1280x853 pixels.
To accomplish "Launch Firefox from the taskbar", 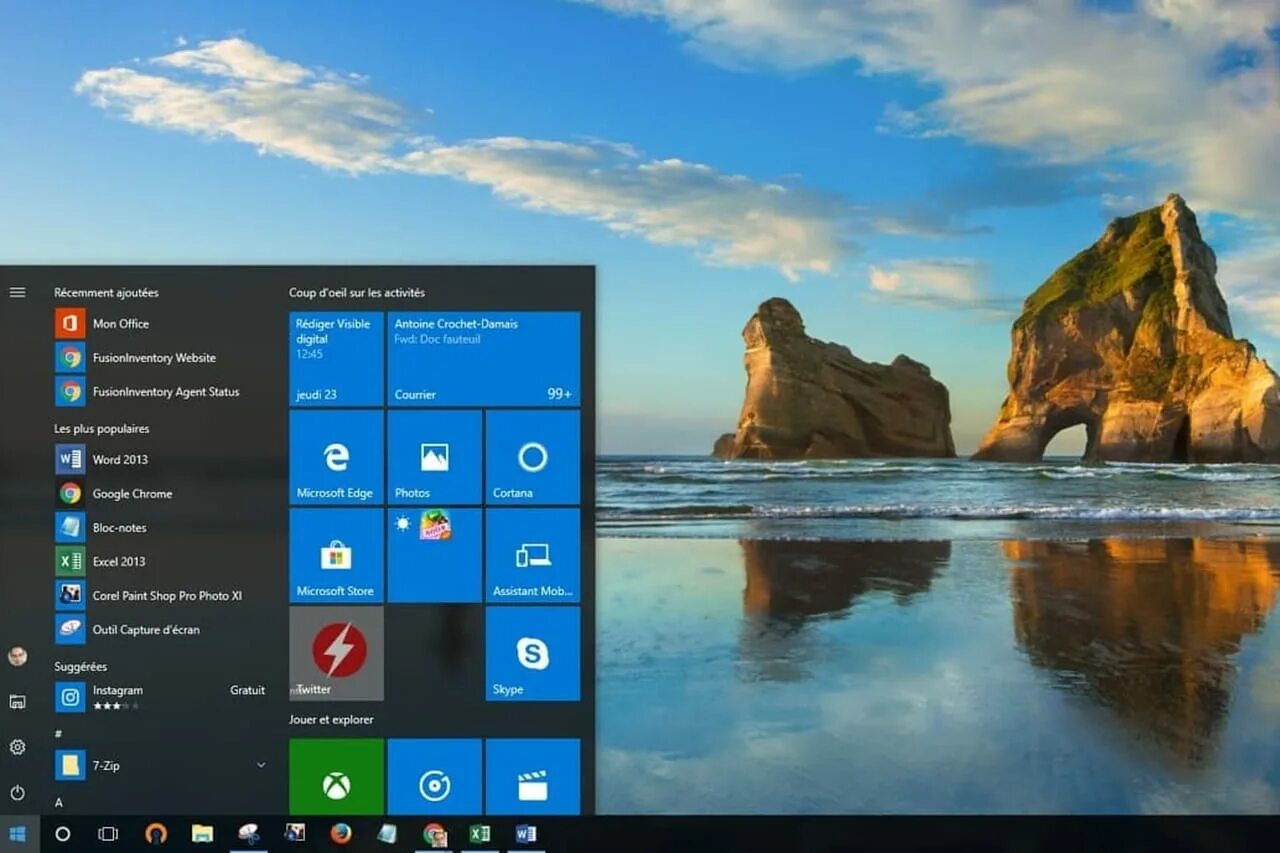I will (341, 834).
